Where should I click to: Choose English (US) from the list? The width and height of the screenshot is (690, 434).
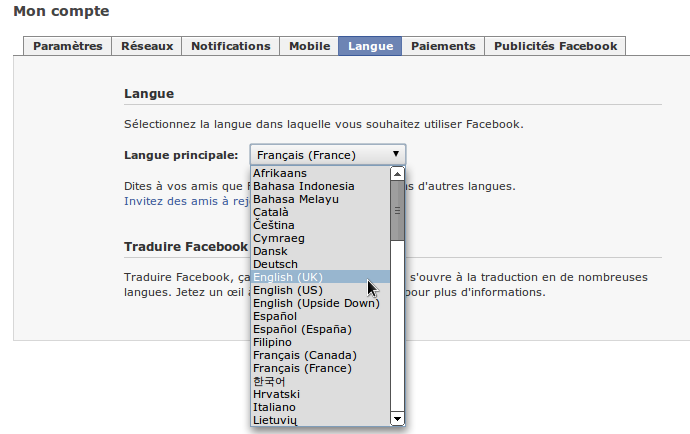[320, 290]
